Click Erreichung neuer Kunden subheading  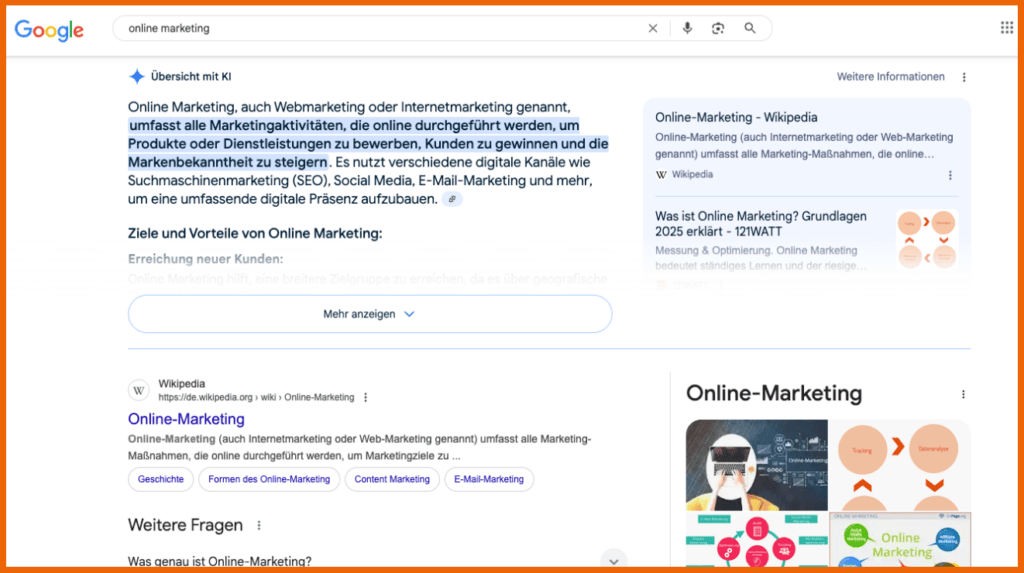click(x=206, y=259)
